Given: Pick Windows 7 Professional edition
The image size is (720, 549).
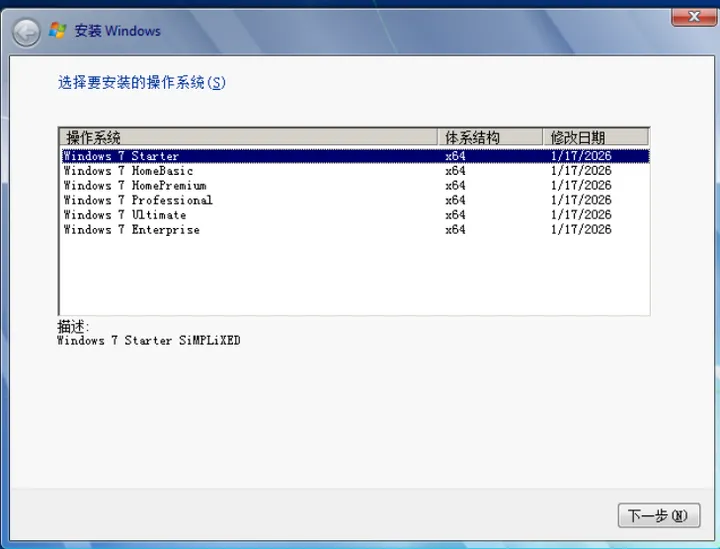Looking at the screenshot, I should 355,200.
